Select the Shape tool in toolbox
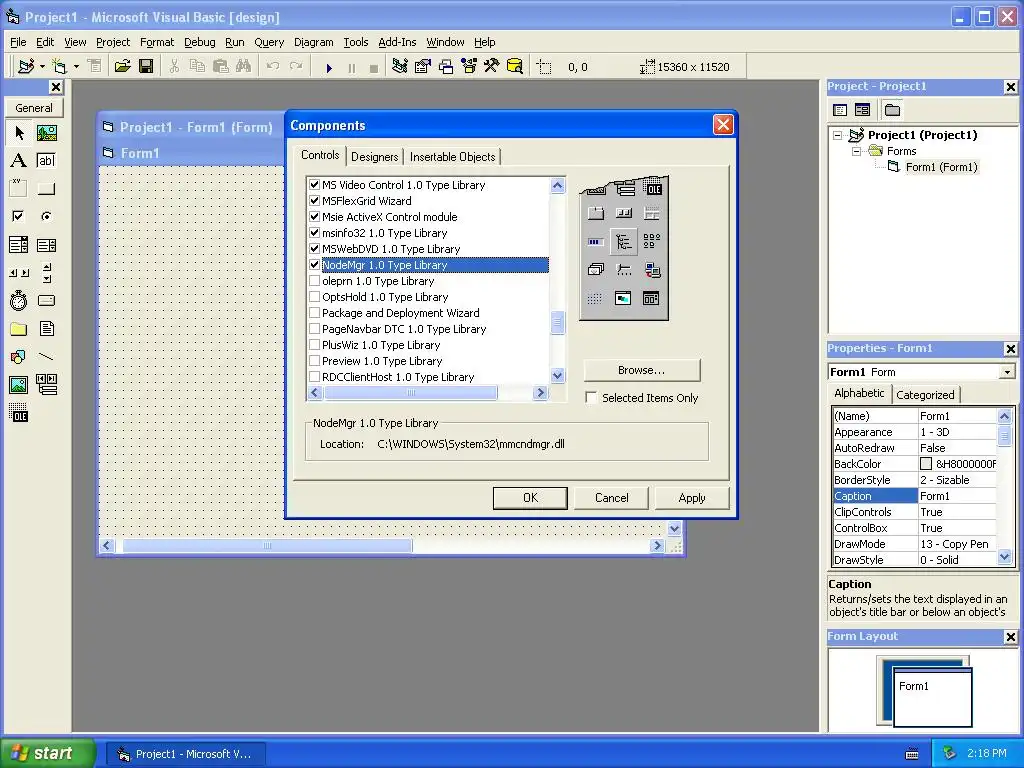This screenshot has width=1024, height=768. click(19, 357)
